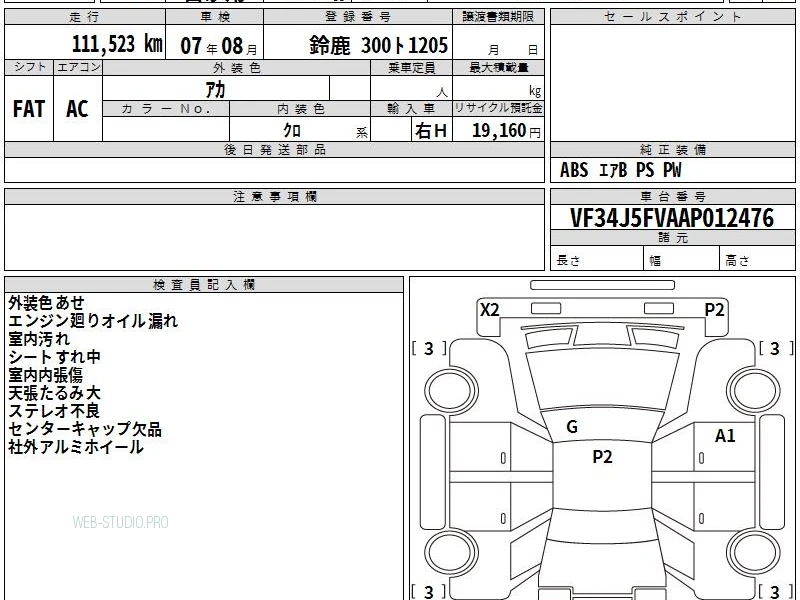This screenshot has height=600, width=800.
Task: Click the X2 damage mark on diagram
Action: pyautogui.click(x=489, y=310)
